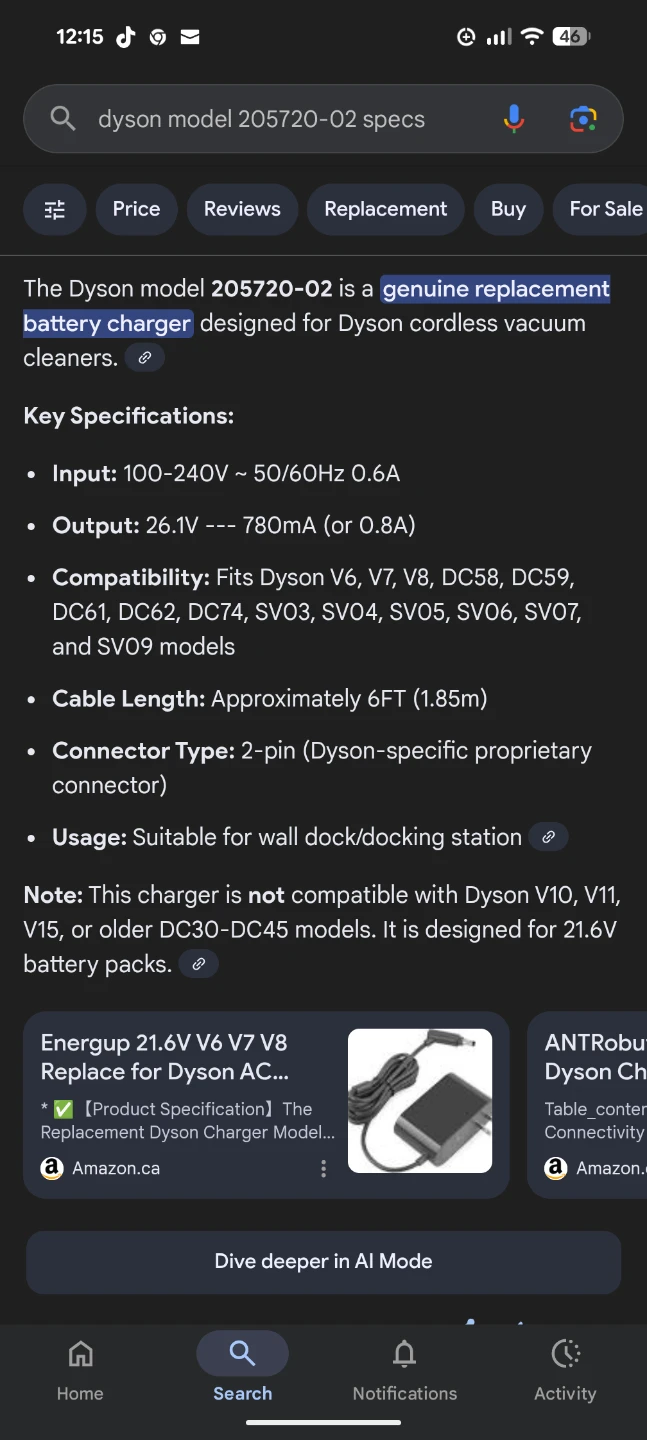
Task: Select the Price filter chip
Action: click(136, 209)
